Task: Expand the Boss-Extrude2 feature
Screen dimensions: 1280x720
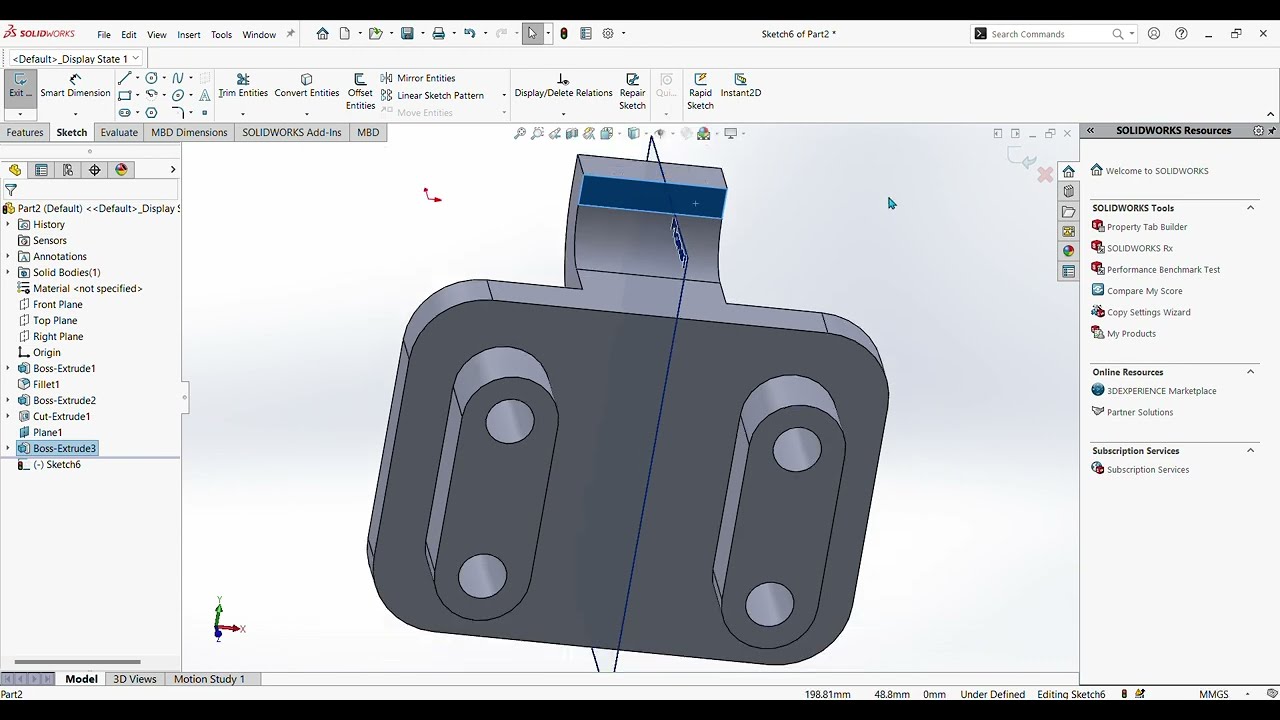Action: pyautogui.click(x=8, y=400)
